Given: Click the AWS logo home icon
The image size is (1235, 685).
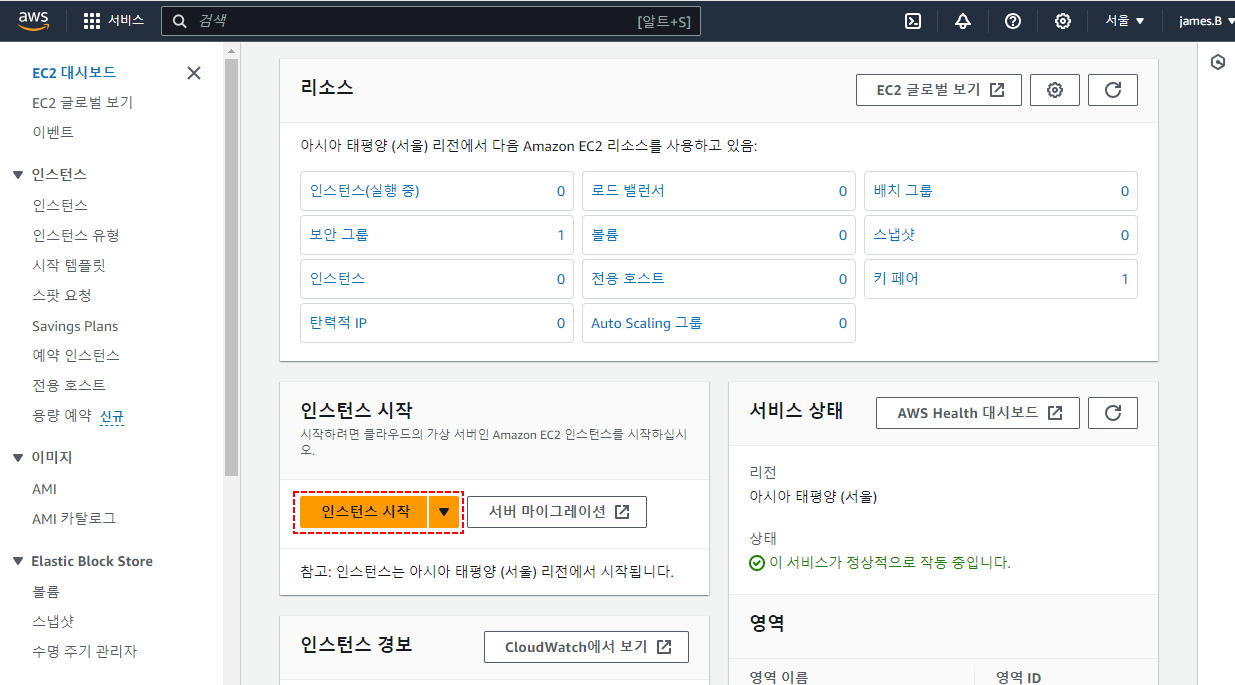Looking at the screenshot, I should coord(35,20).
